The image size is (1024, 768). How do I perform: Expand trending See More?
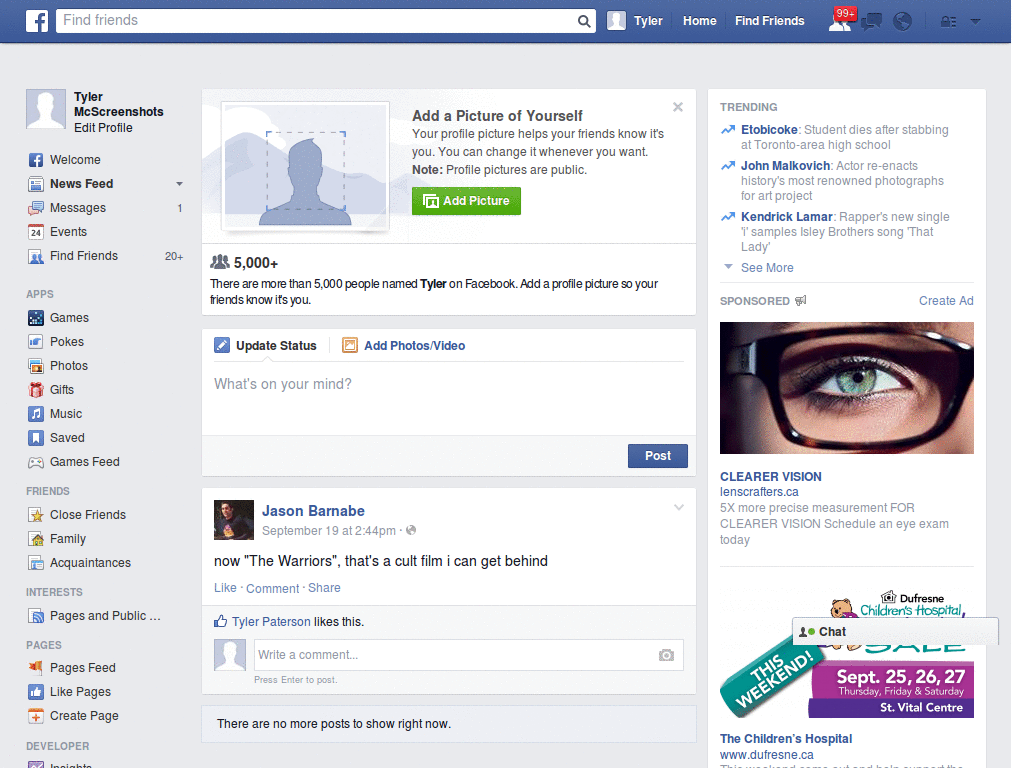tap(767, 268)
